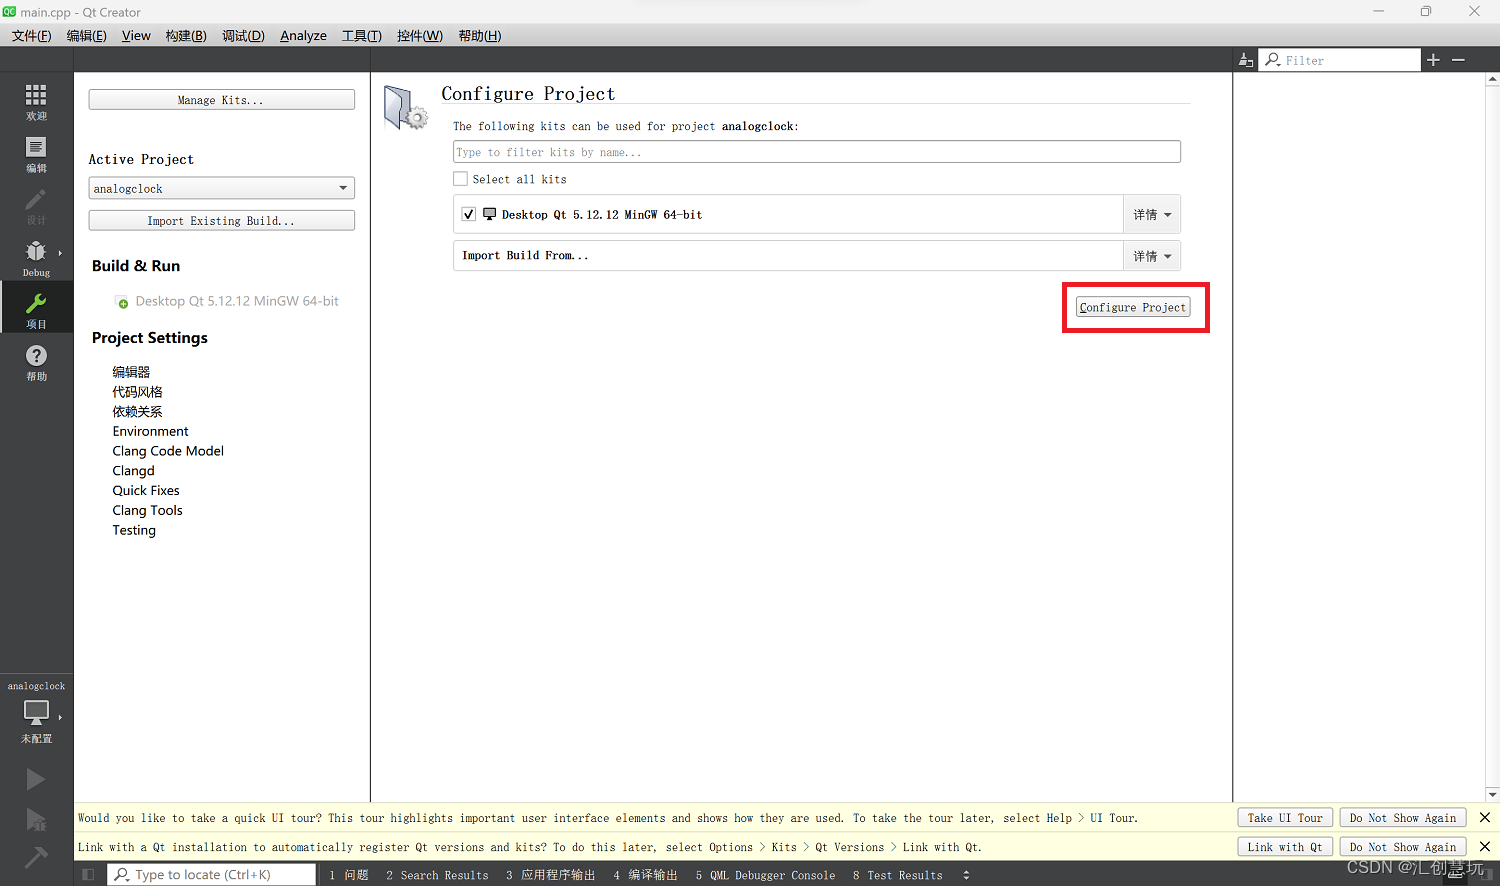Image resolution: width=1500 pixels, height=886 pixels.
Task: Click Import Existing Build button
Action: pyautogui.click(x=221, y=221)
